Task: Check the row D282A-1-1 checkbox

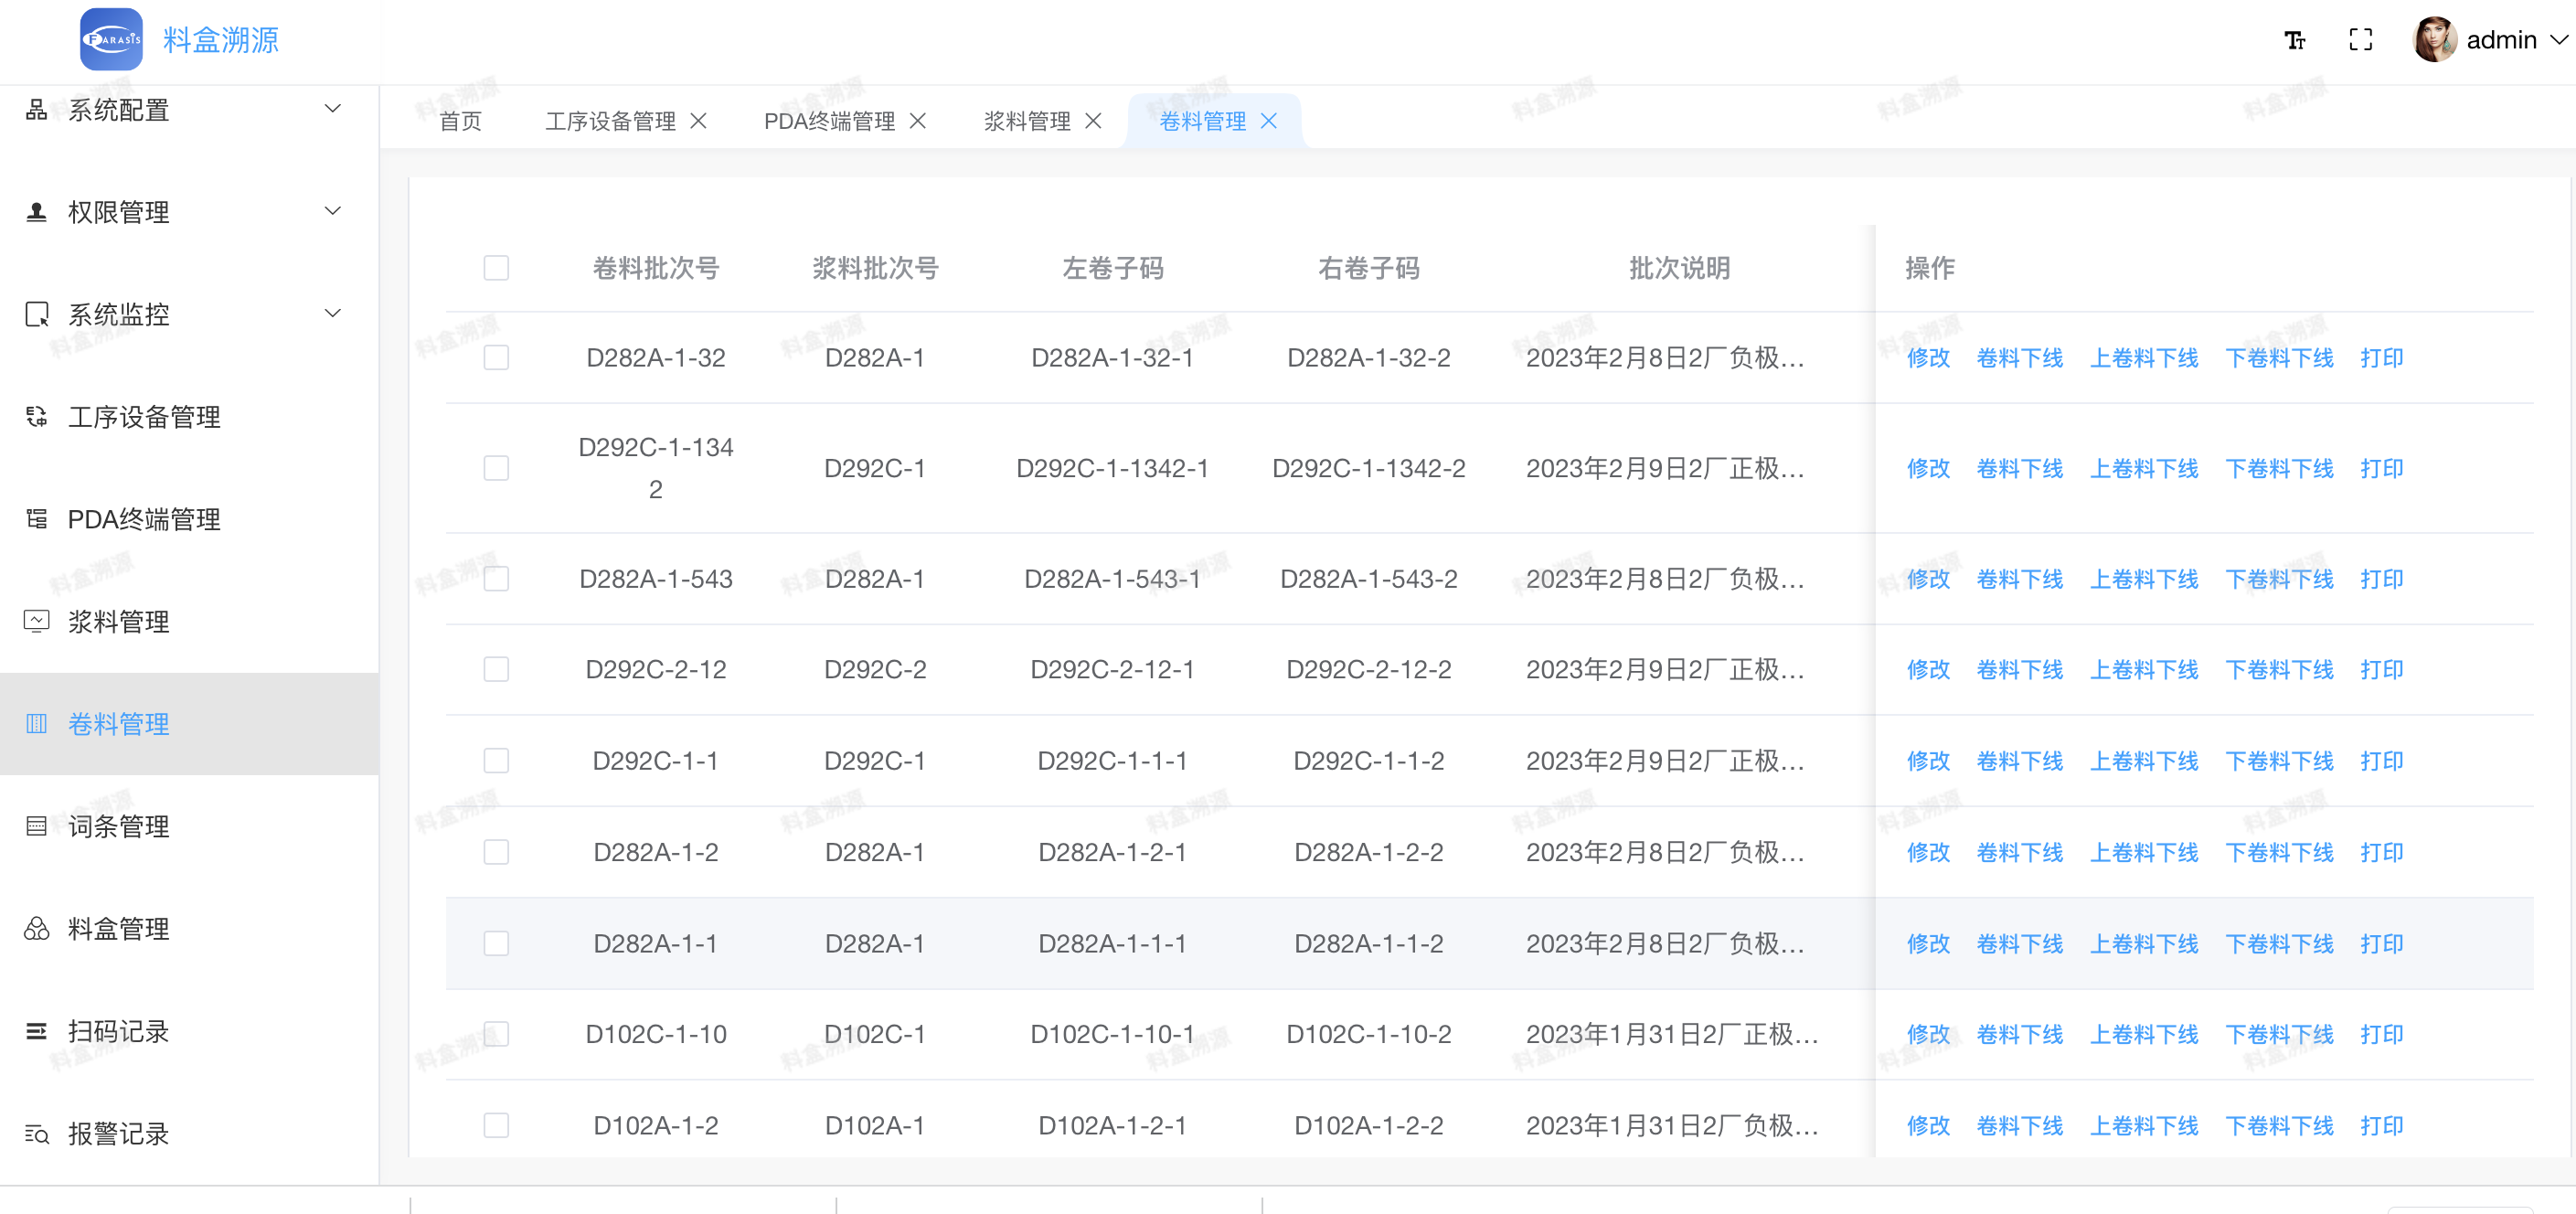Action: [496, 944]
